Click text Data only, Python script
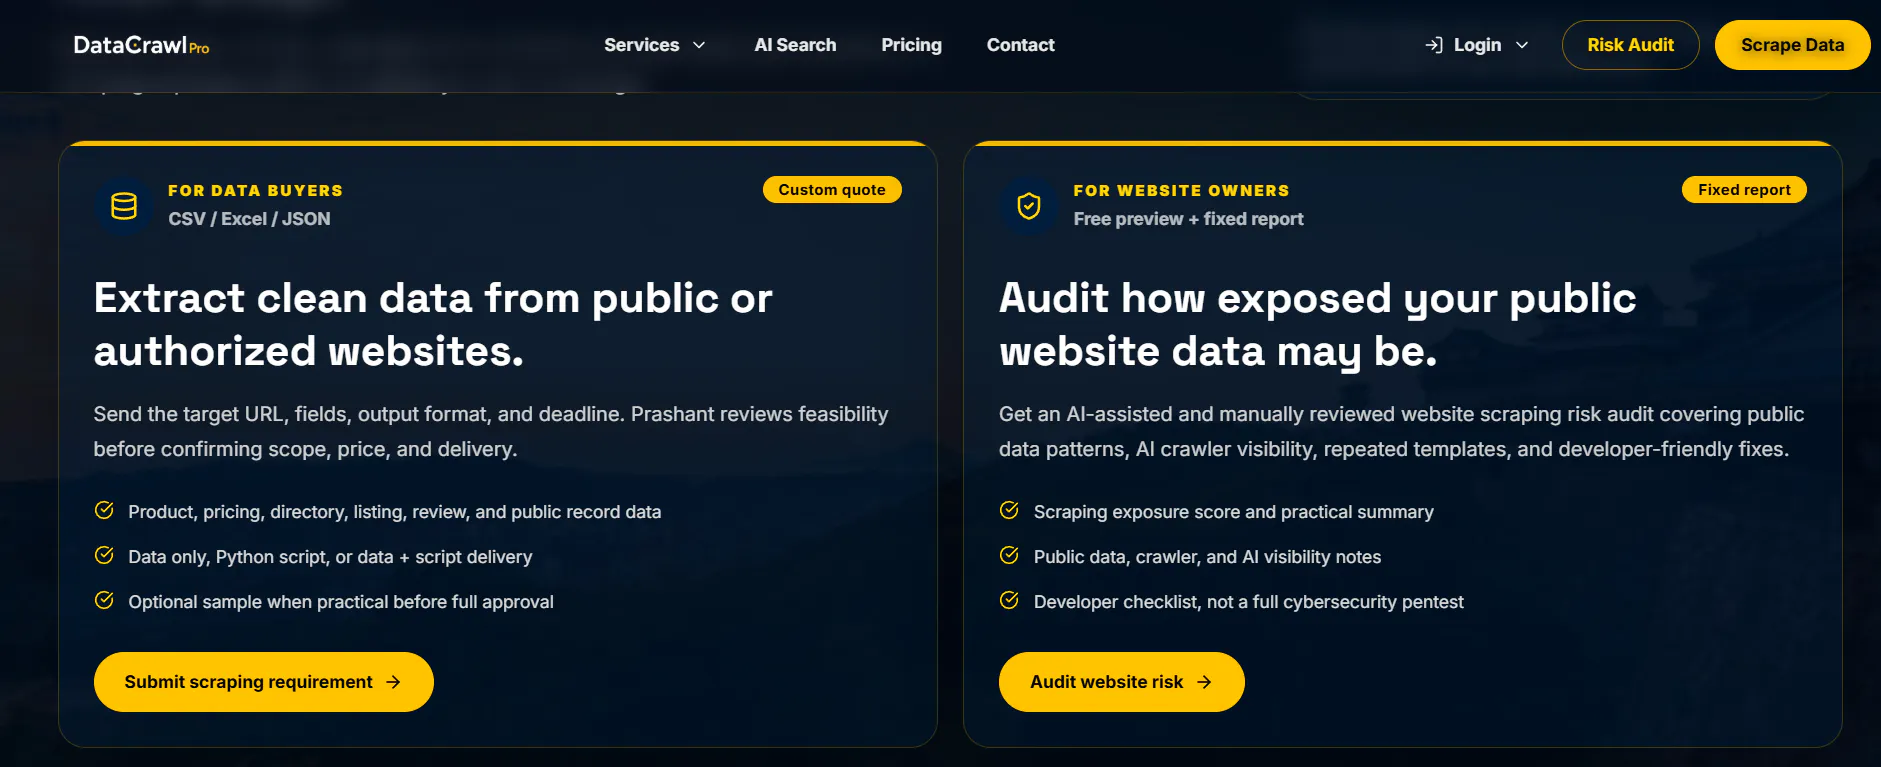The width and height of the screenshot is (1881, 767). (x=330, y=557)
